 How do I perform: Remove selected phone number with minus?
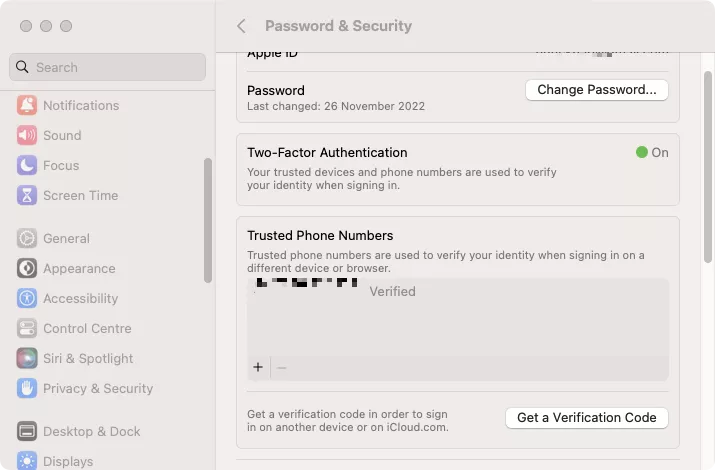(282, 367)
